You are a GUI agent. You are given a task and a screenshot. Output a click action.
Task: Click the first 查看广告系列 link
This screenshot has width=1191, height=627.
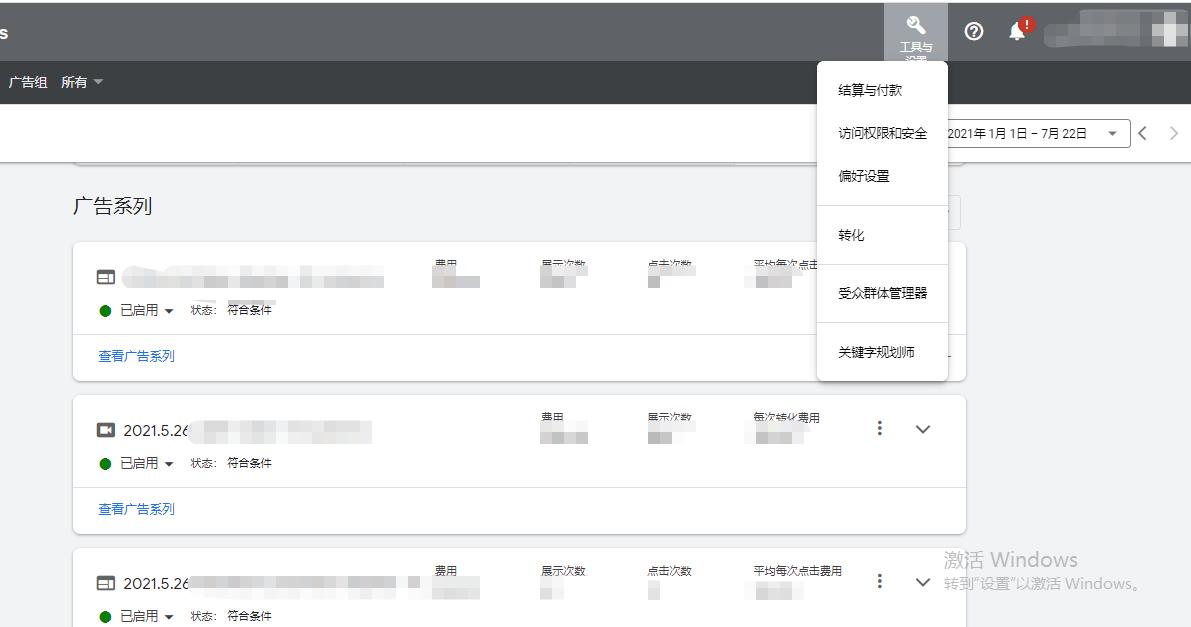[x=136, y=356]
